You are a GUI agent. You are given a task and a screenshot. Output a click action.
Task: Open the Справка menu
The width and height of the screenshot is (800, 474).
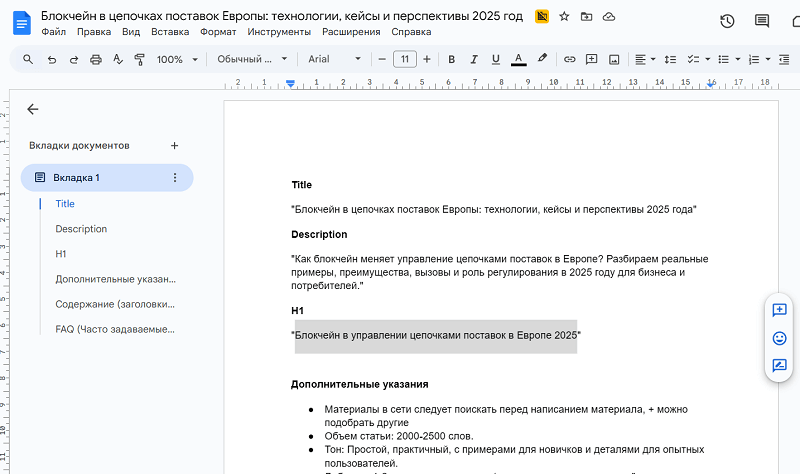411,32
